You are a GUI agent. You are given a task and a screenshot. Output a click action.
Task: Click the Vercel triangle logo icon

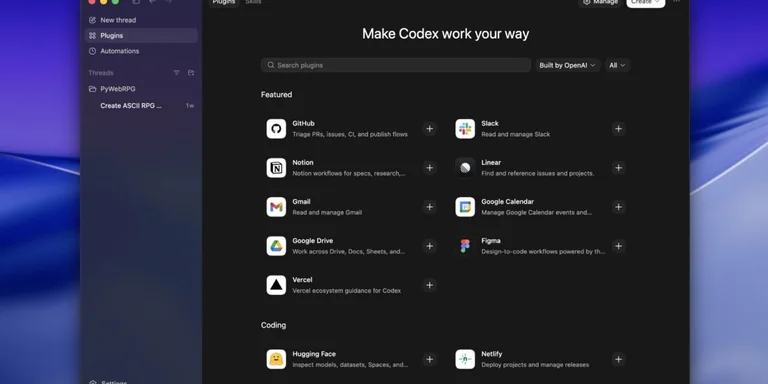276,285
